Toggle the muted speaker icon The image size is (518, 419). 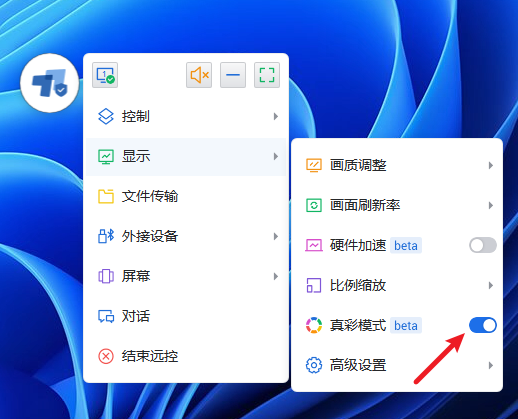click(x=199, y=75)
